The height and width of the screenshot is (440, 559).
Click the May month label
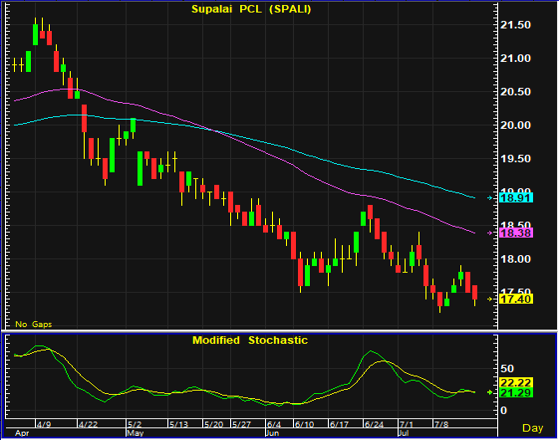[135, 433]
